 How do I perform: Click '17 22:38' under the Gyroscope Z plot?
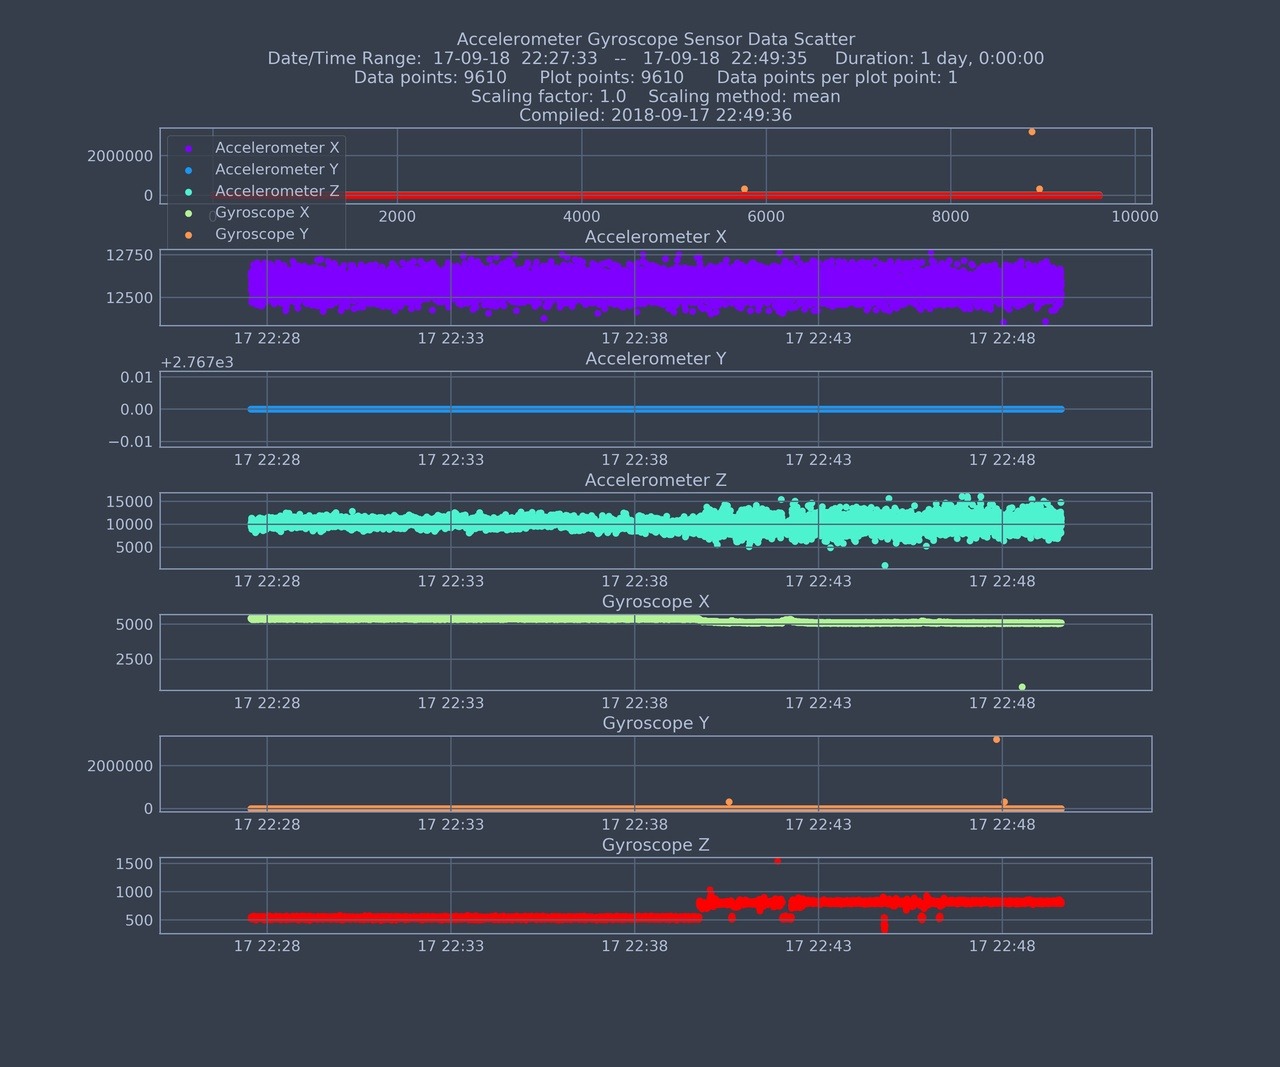click(x=635, y=946)
